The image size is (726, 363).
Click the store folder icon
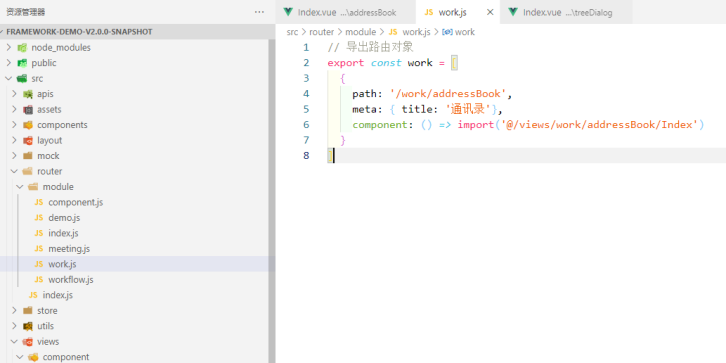[x=28, y=310]
